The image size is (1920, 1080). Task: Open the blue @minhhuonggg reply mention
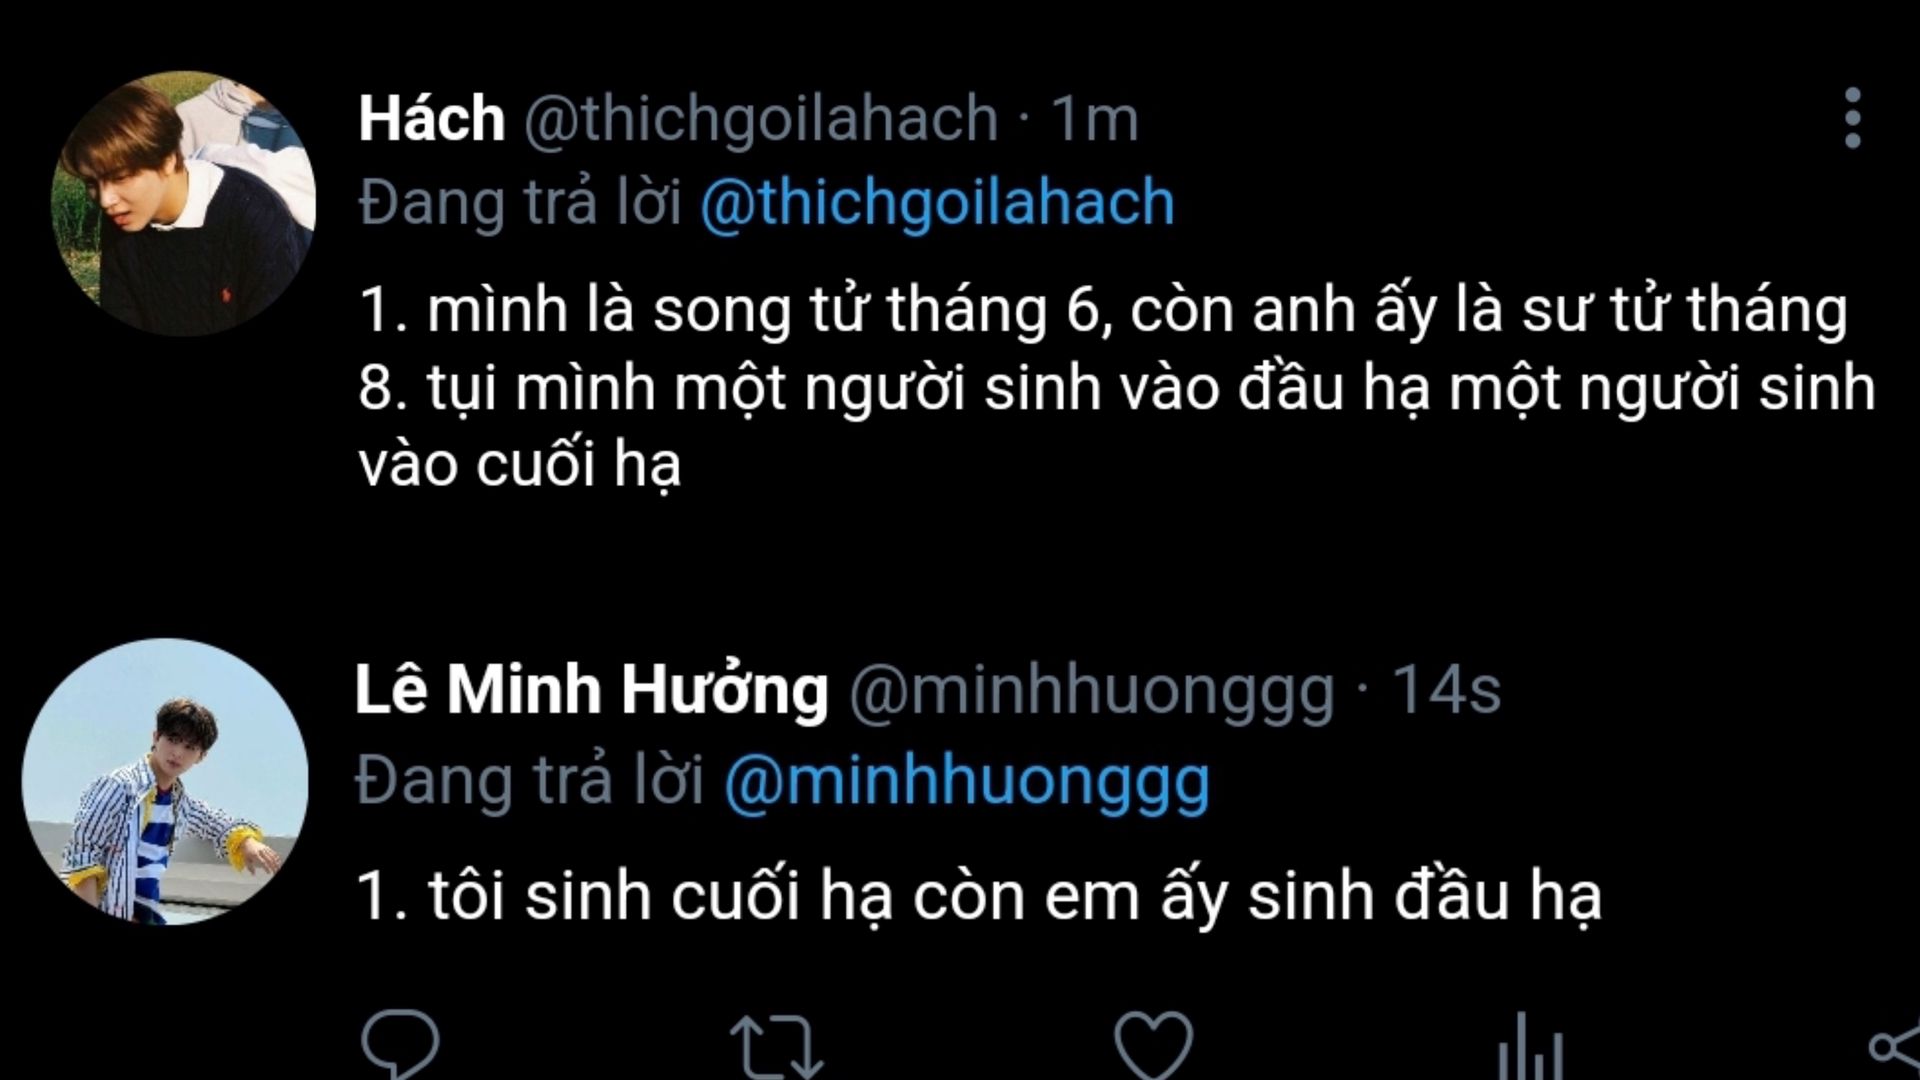pos(967,780)
